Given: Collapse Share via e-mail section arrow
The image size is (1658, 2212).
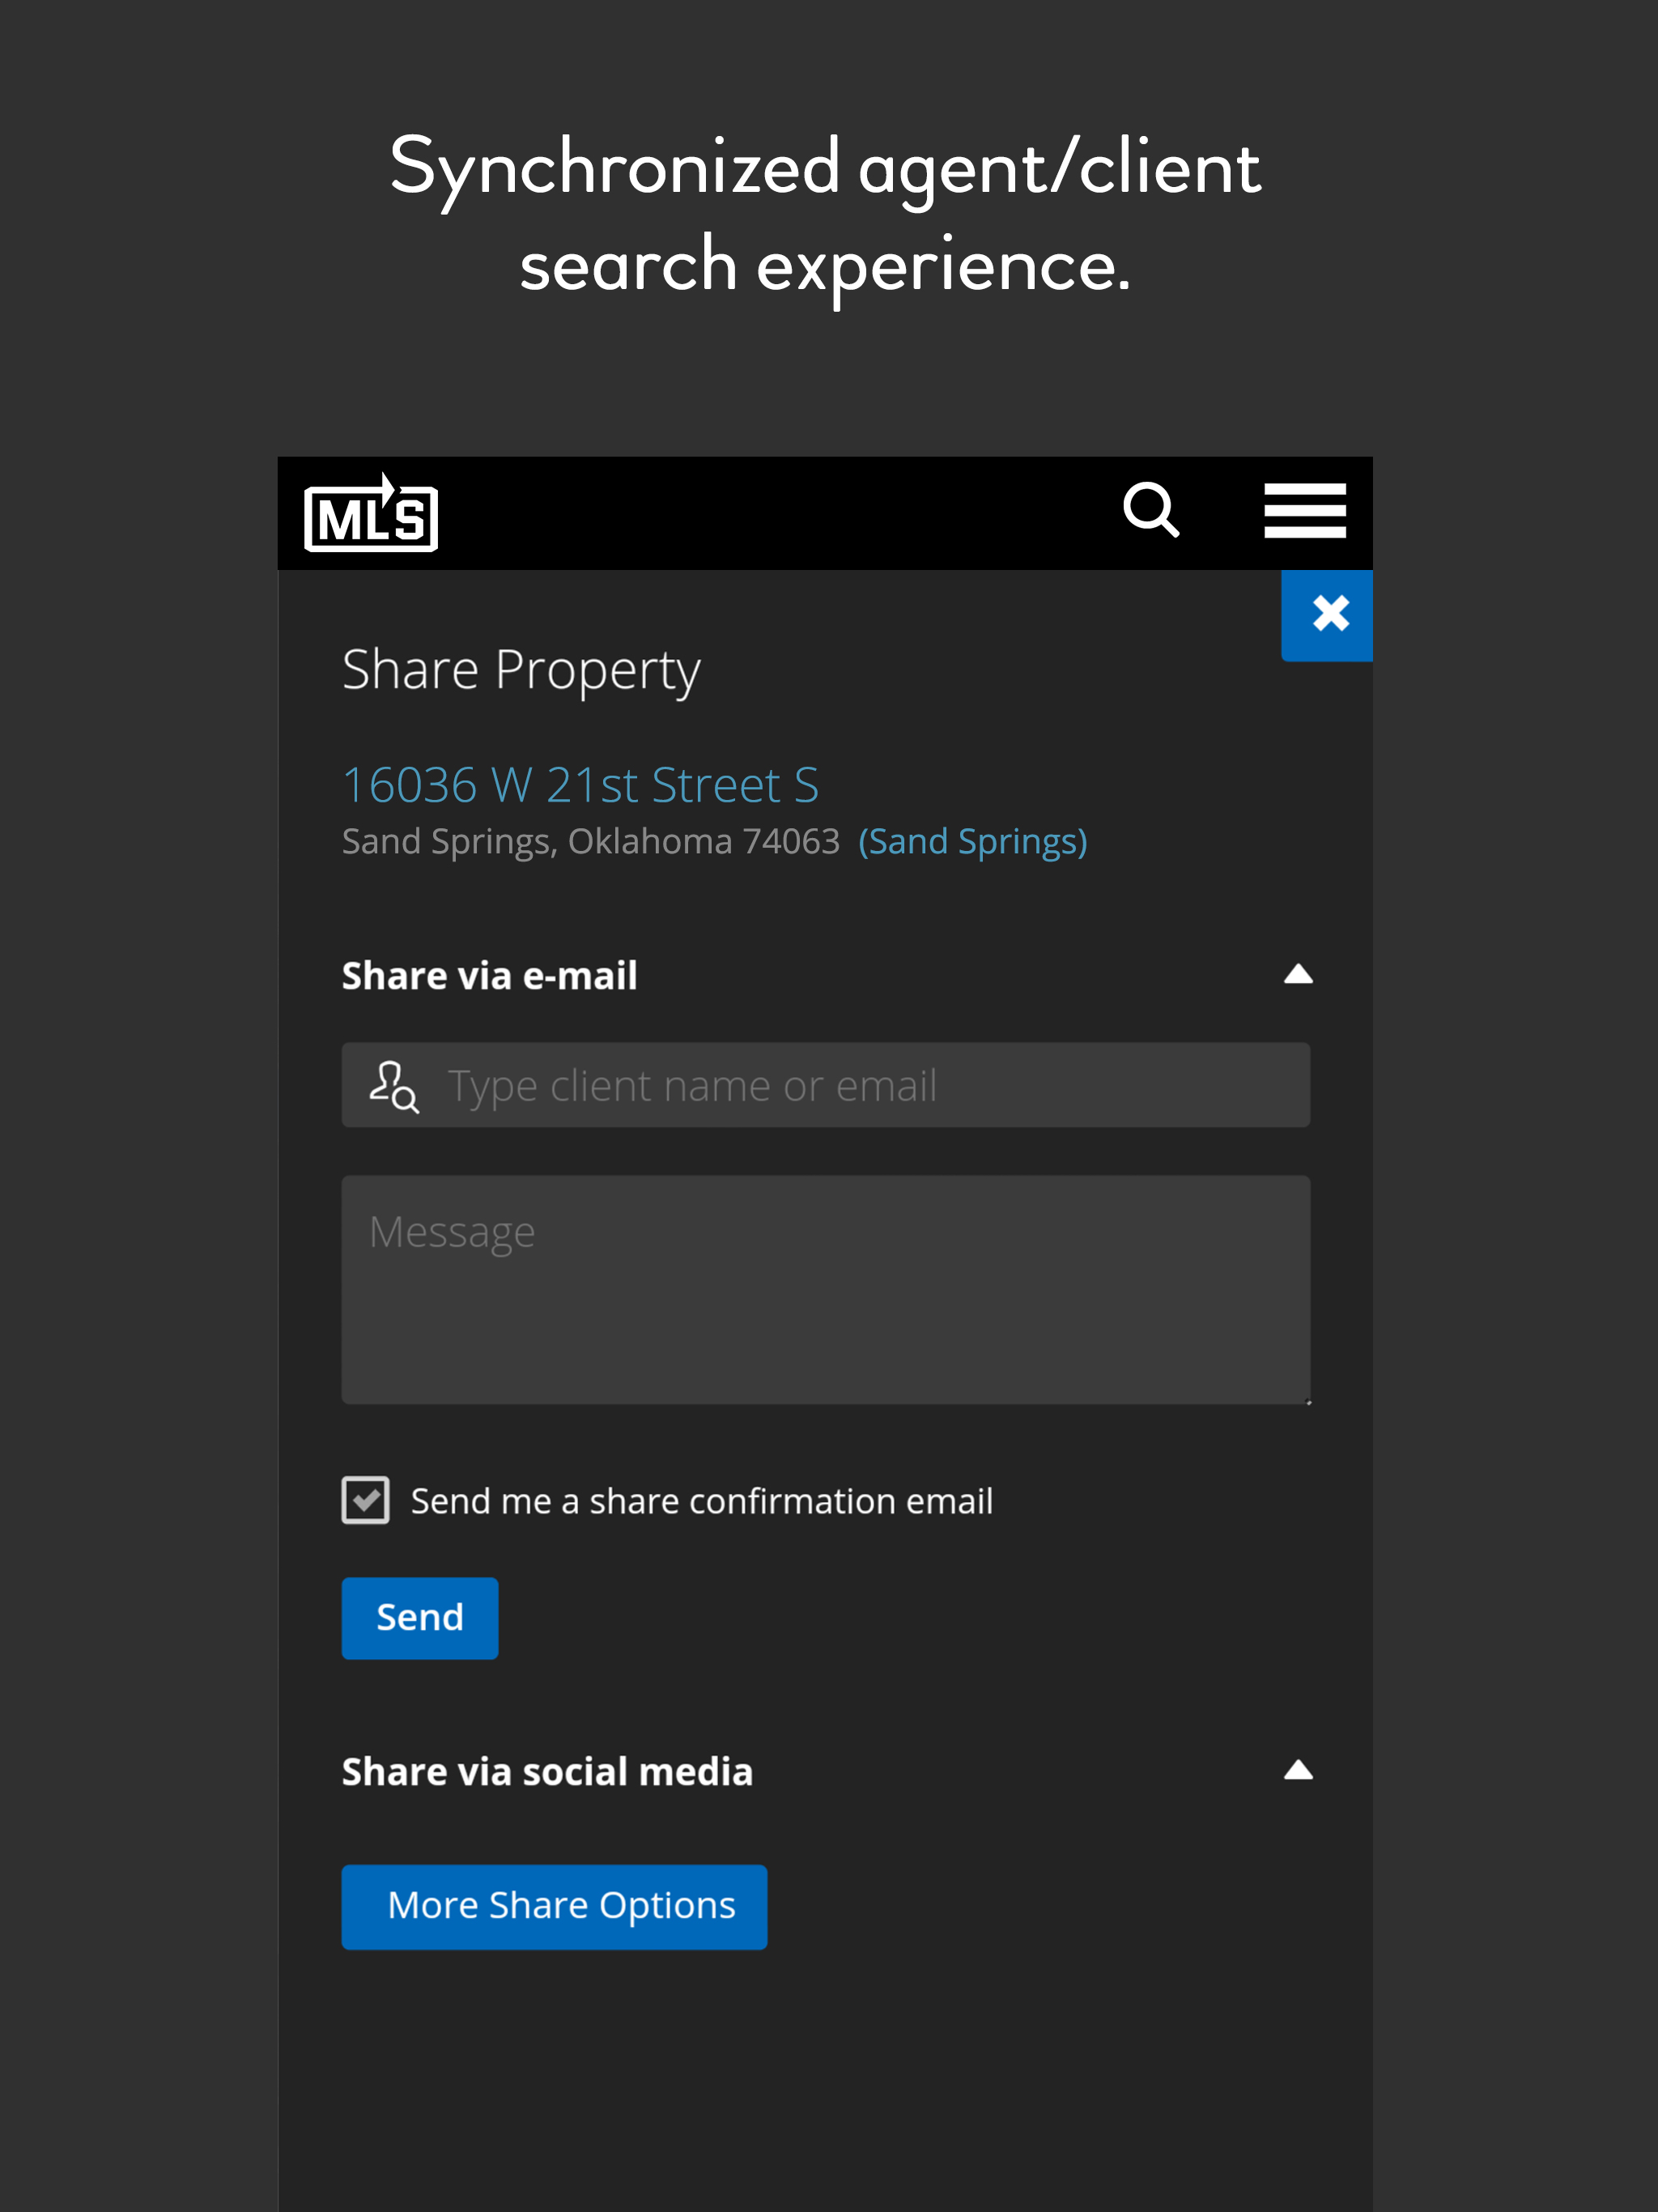Looking at the screenshot, I should (x=1297, y=975).
